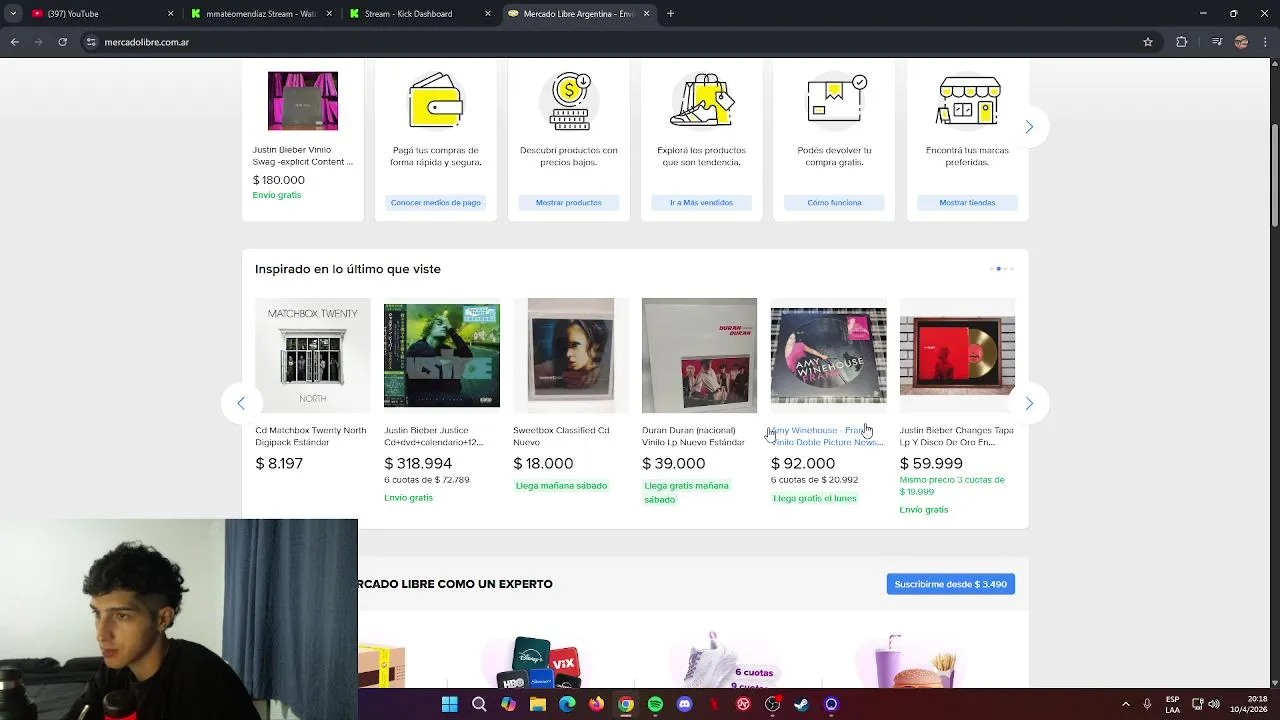
Task: Open Steam from taskbar
Action: point(801,704)
